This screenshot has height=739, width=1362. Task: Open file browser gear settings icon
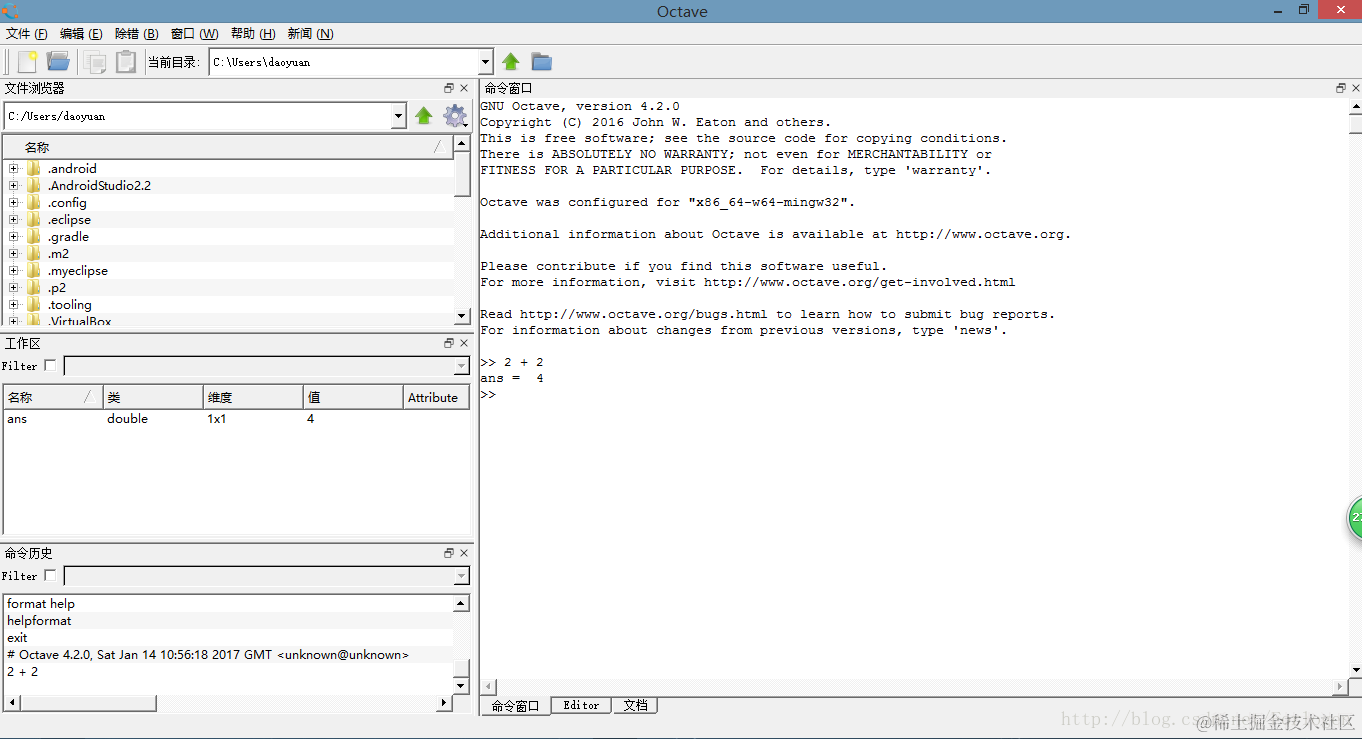455,116
